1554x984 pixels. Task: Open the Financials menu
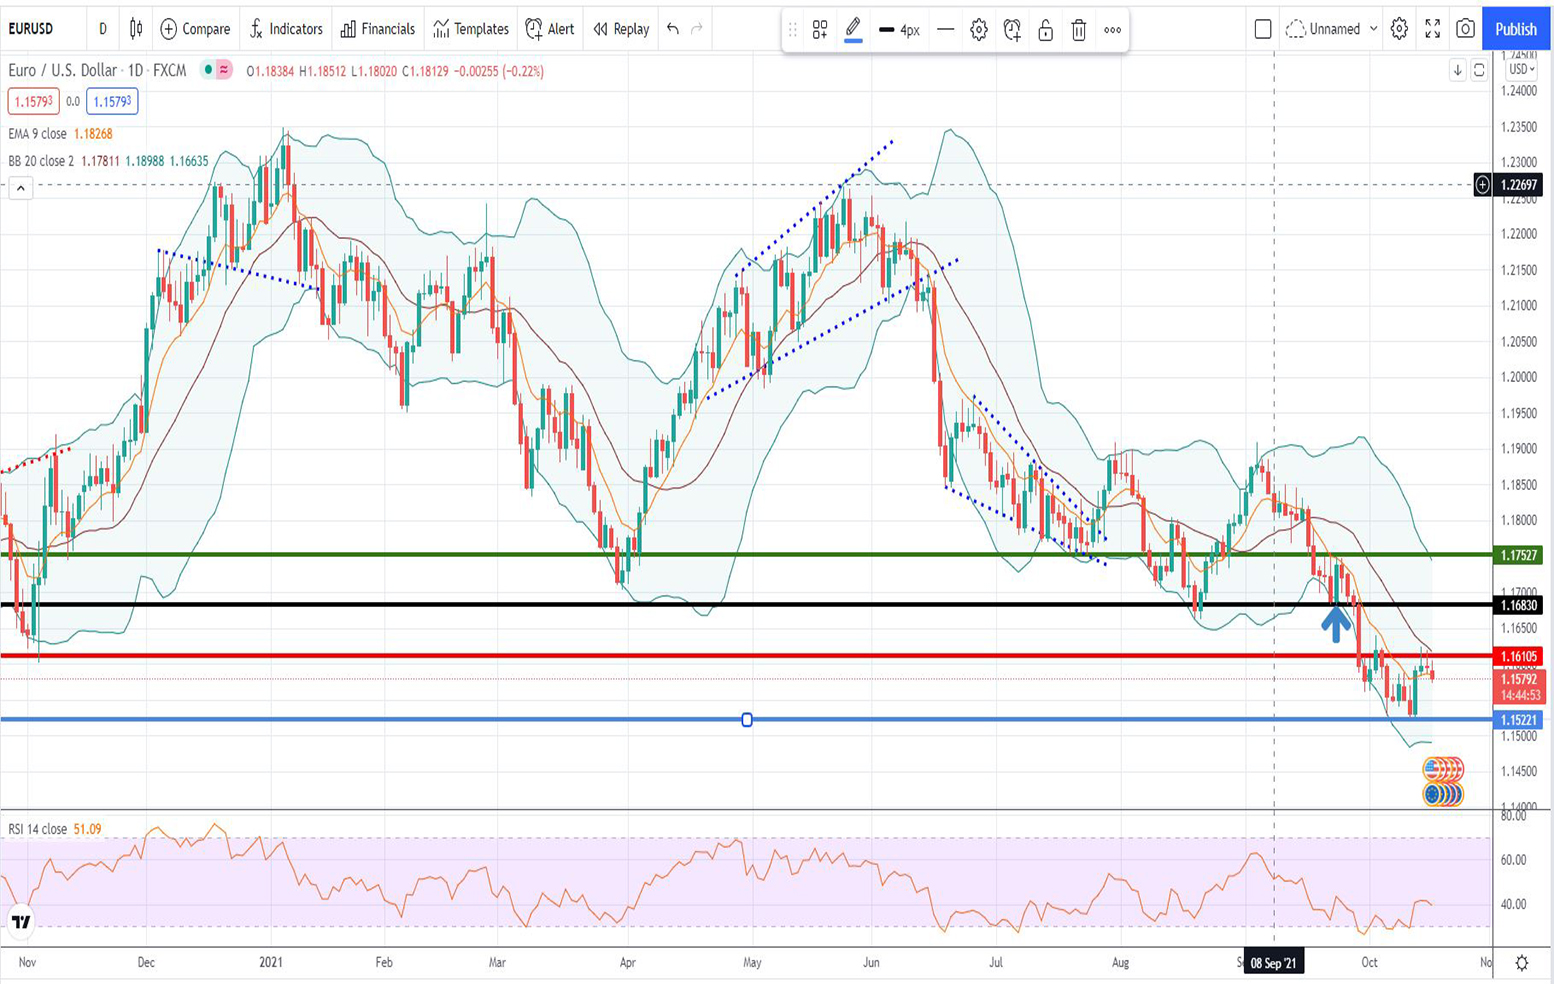click(x=377, y=29)
